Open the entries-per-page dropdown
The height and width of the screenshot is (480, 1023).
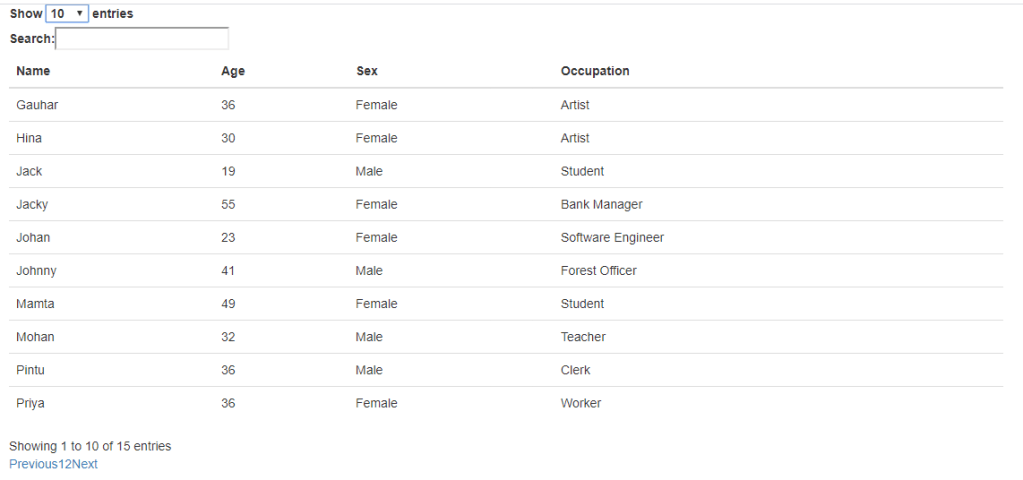point(67,14)
